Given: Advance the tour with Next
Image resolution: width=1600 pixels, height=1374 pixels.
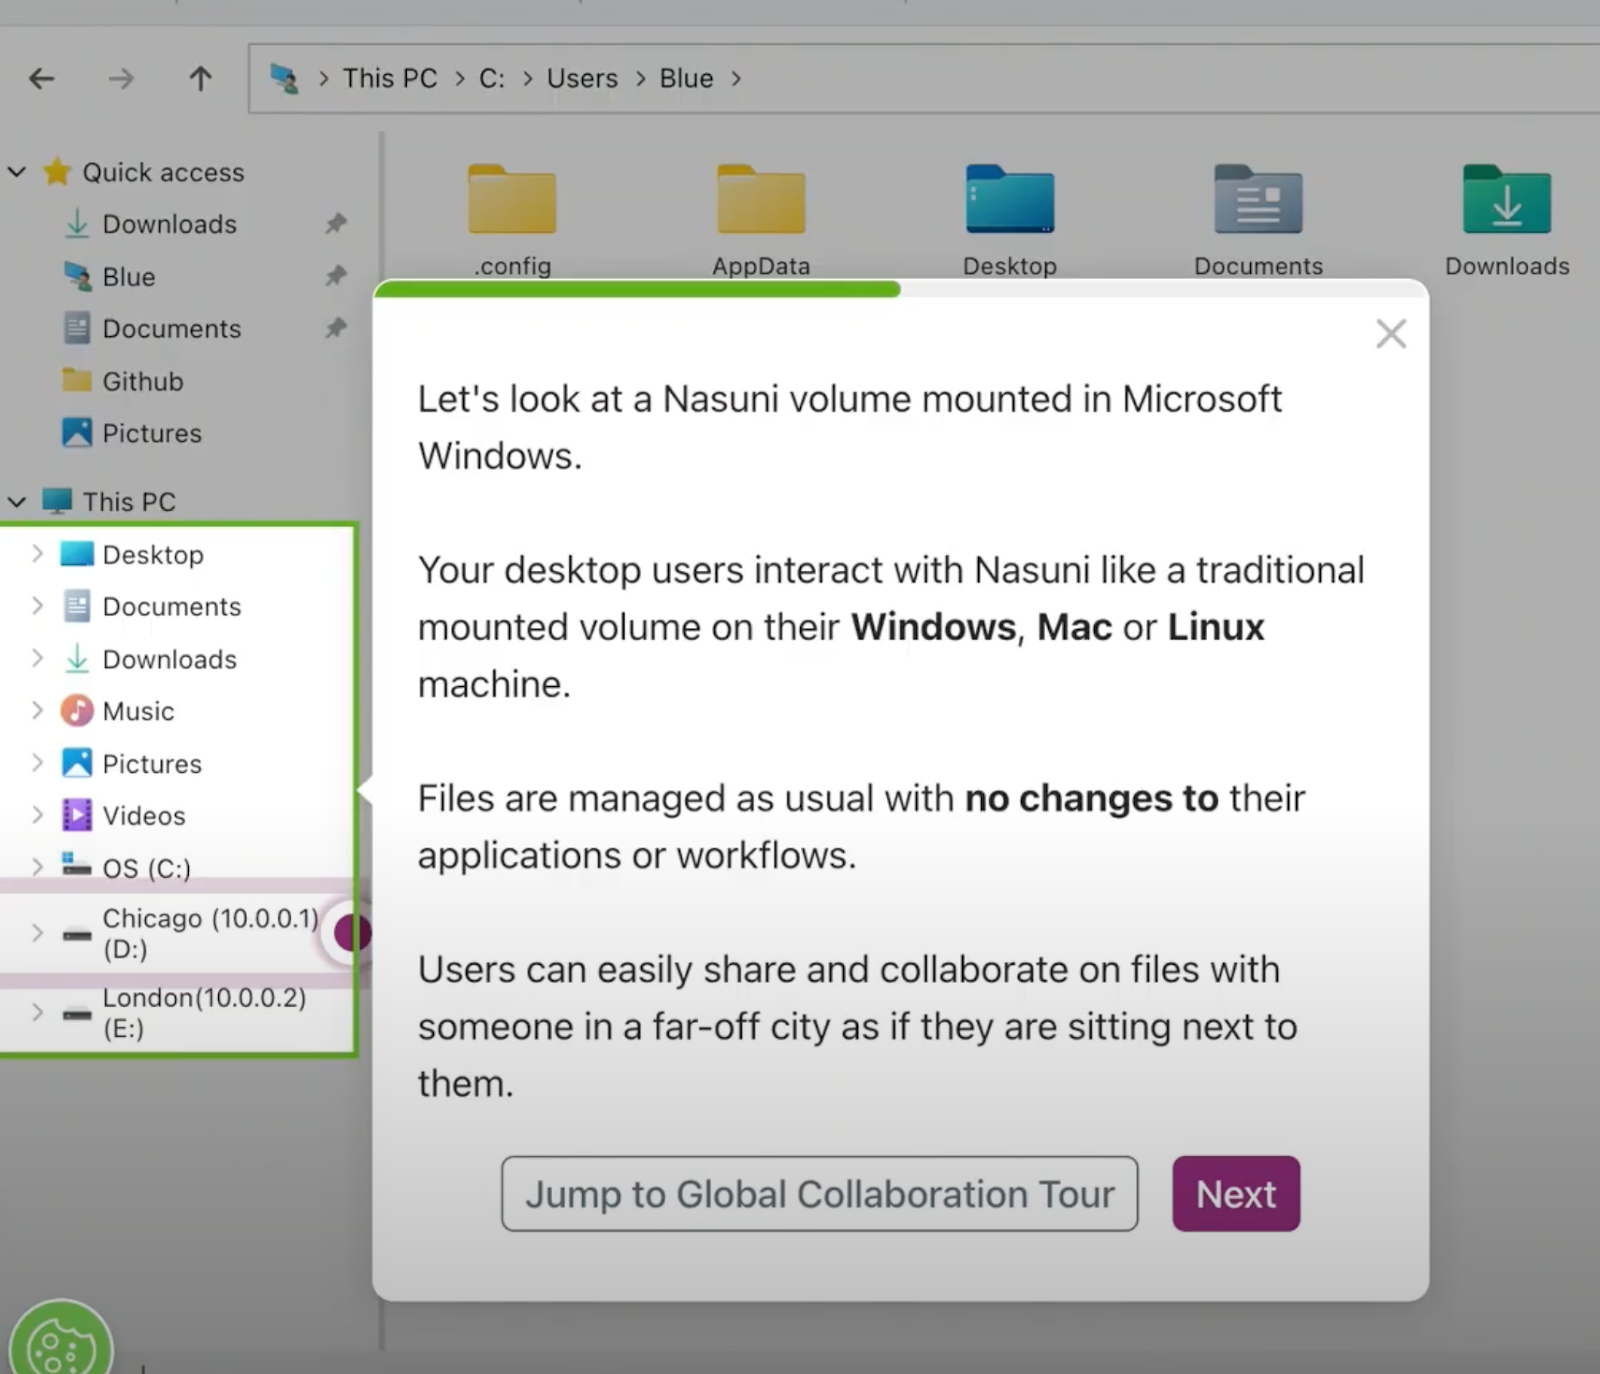Looking at the screenshot, I should (x=1236, y=1194).
